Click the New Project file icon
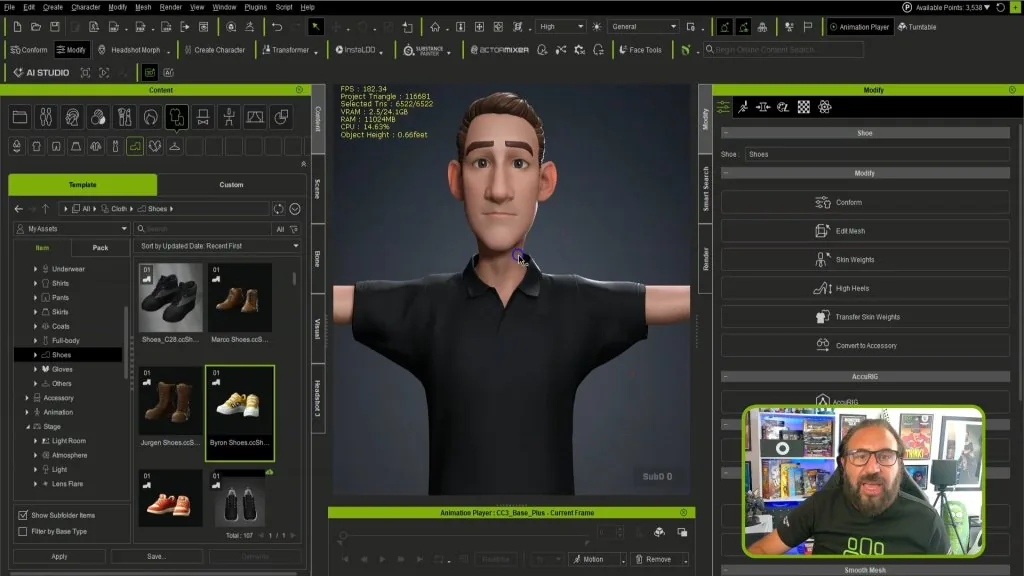This screenshot has height=576, width=1024. (x=18, y=27)
